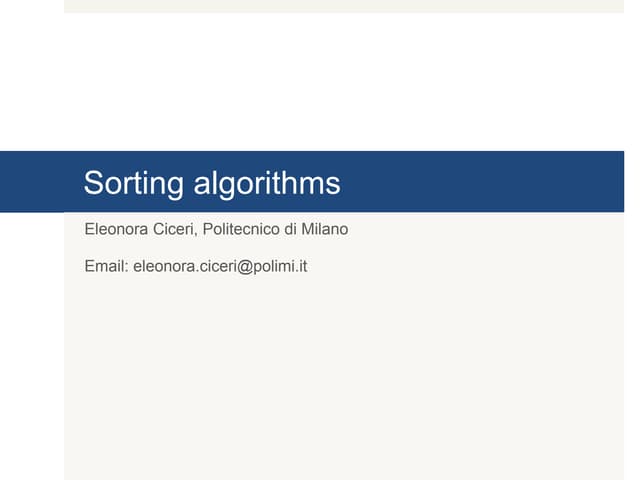The width and height of the screenshot is (640, 480).
Task: Click the "Sorting algorithms" slide title
Action: click(x=212, y=183)
